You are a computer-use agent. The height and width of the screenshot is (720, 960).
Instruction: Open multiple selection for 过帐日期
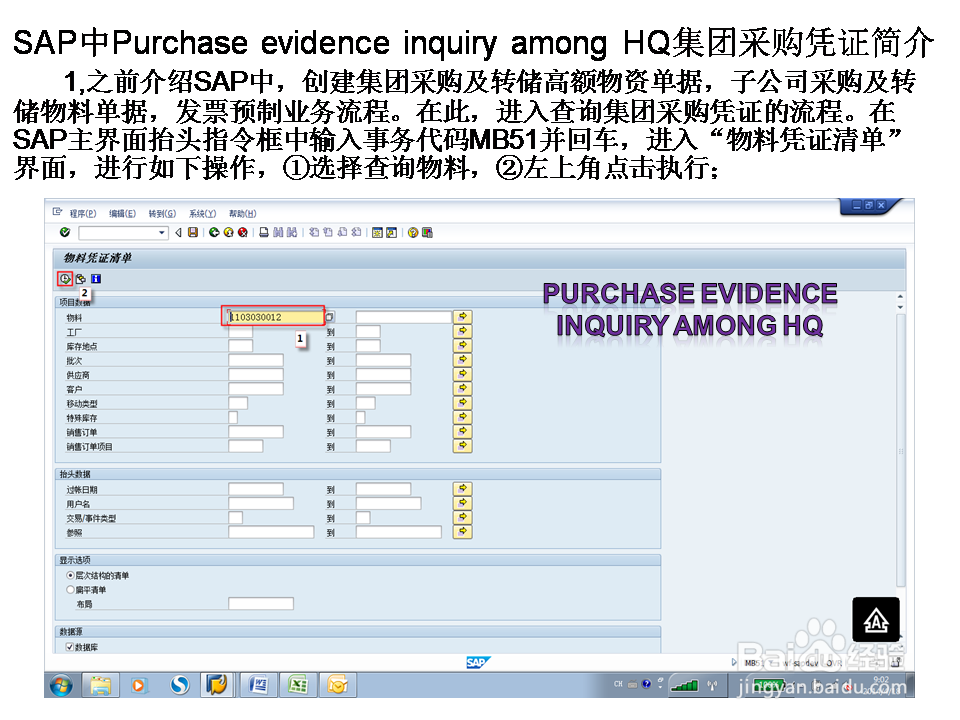461,489
